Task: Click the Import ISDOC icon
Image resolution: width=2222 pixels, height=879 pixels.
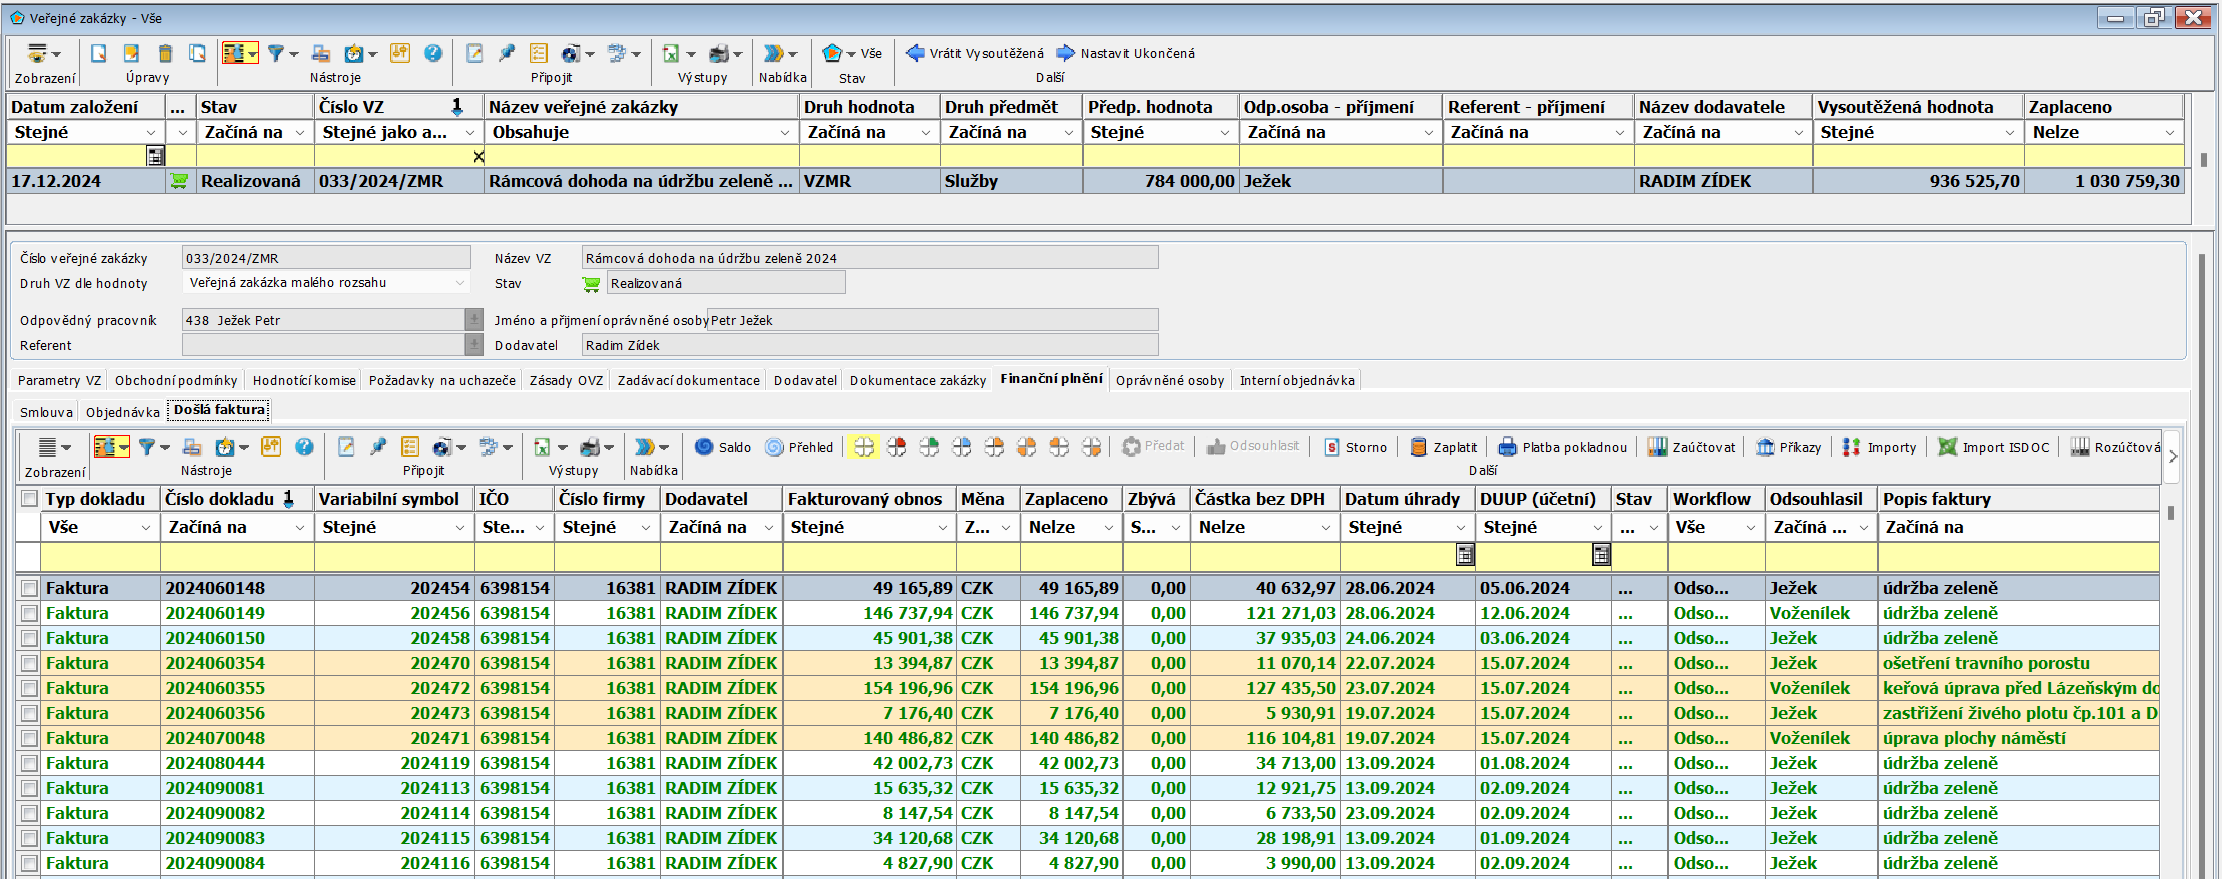Action: (x=1947, y=447)
